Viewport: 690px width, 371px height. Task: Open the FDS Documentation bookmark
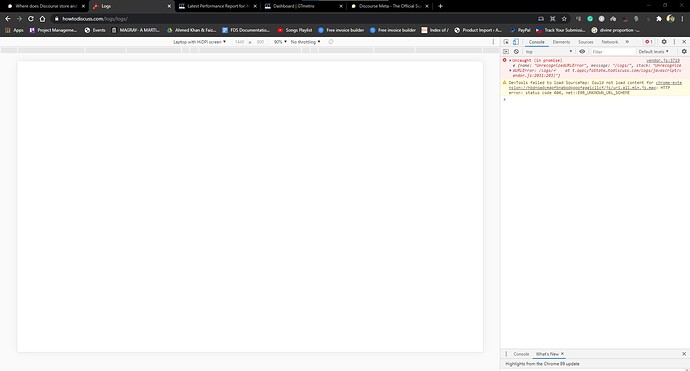[246, 30]
